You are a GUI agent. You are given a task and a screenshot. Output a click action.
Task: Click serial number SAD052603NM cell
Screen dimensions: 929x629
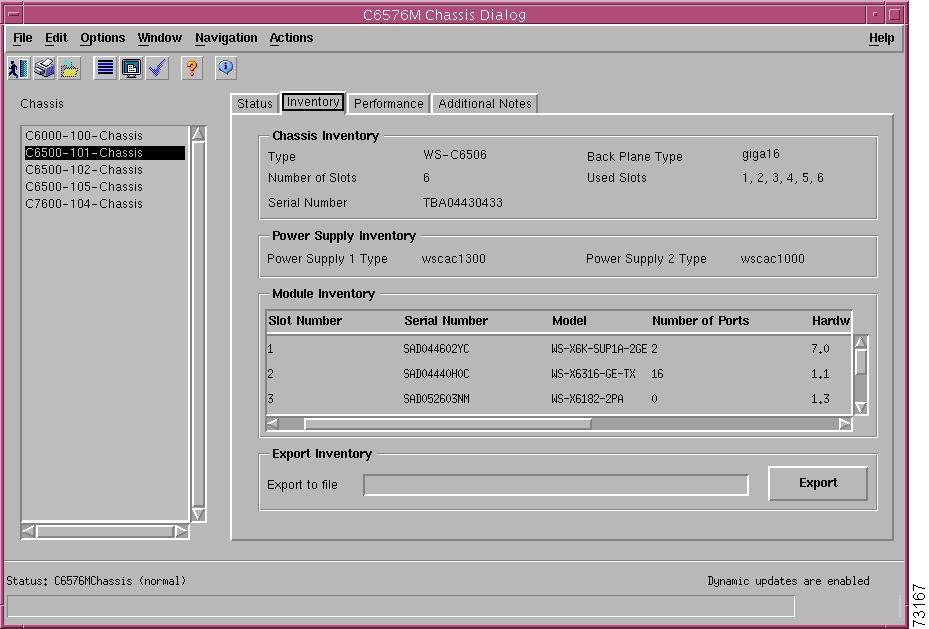point(436,399)
